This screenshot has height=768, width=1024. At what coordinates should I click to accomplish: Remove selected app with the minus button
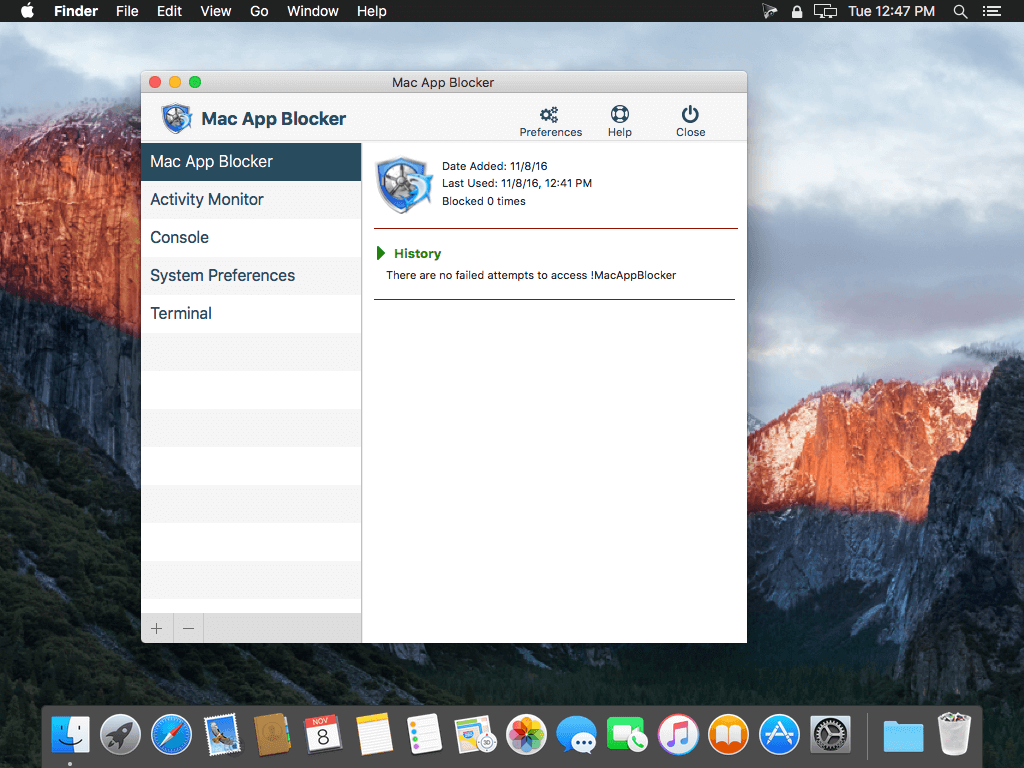coord(189,628)
